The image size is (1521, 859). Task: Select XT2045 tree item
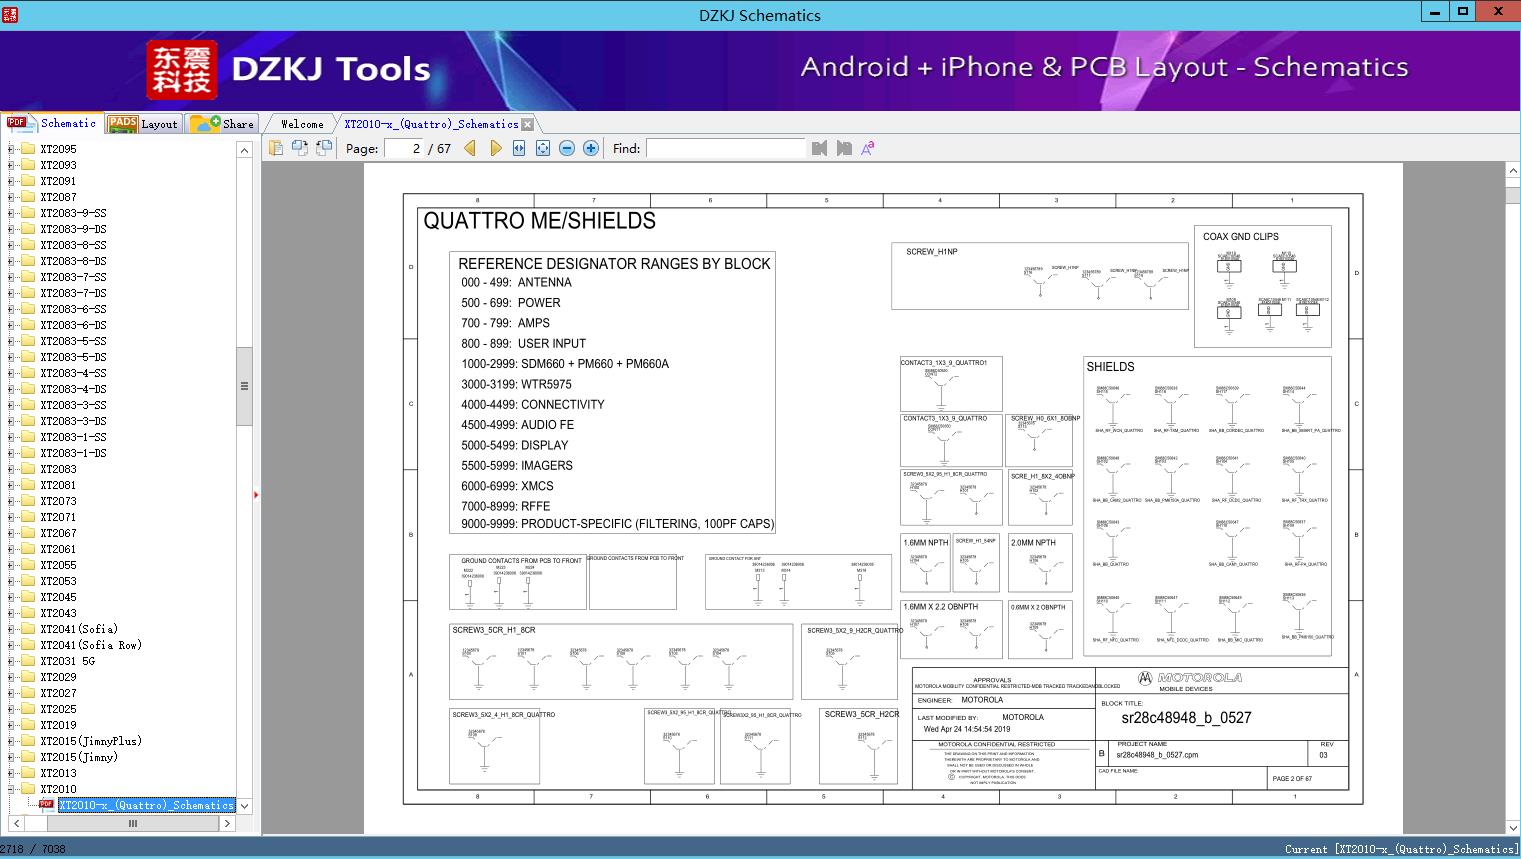pos(58,597)
